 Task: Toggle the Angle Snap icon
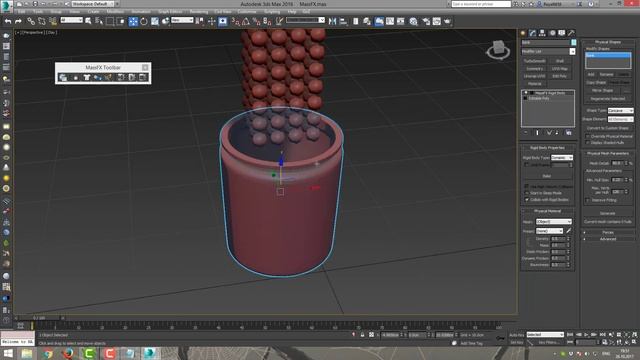[246, 21]
